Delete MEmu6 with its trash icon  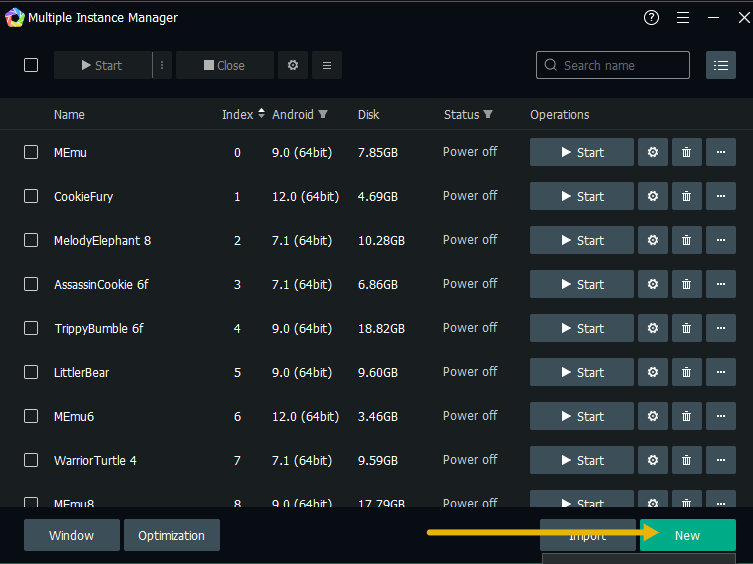point(687,416)
